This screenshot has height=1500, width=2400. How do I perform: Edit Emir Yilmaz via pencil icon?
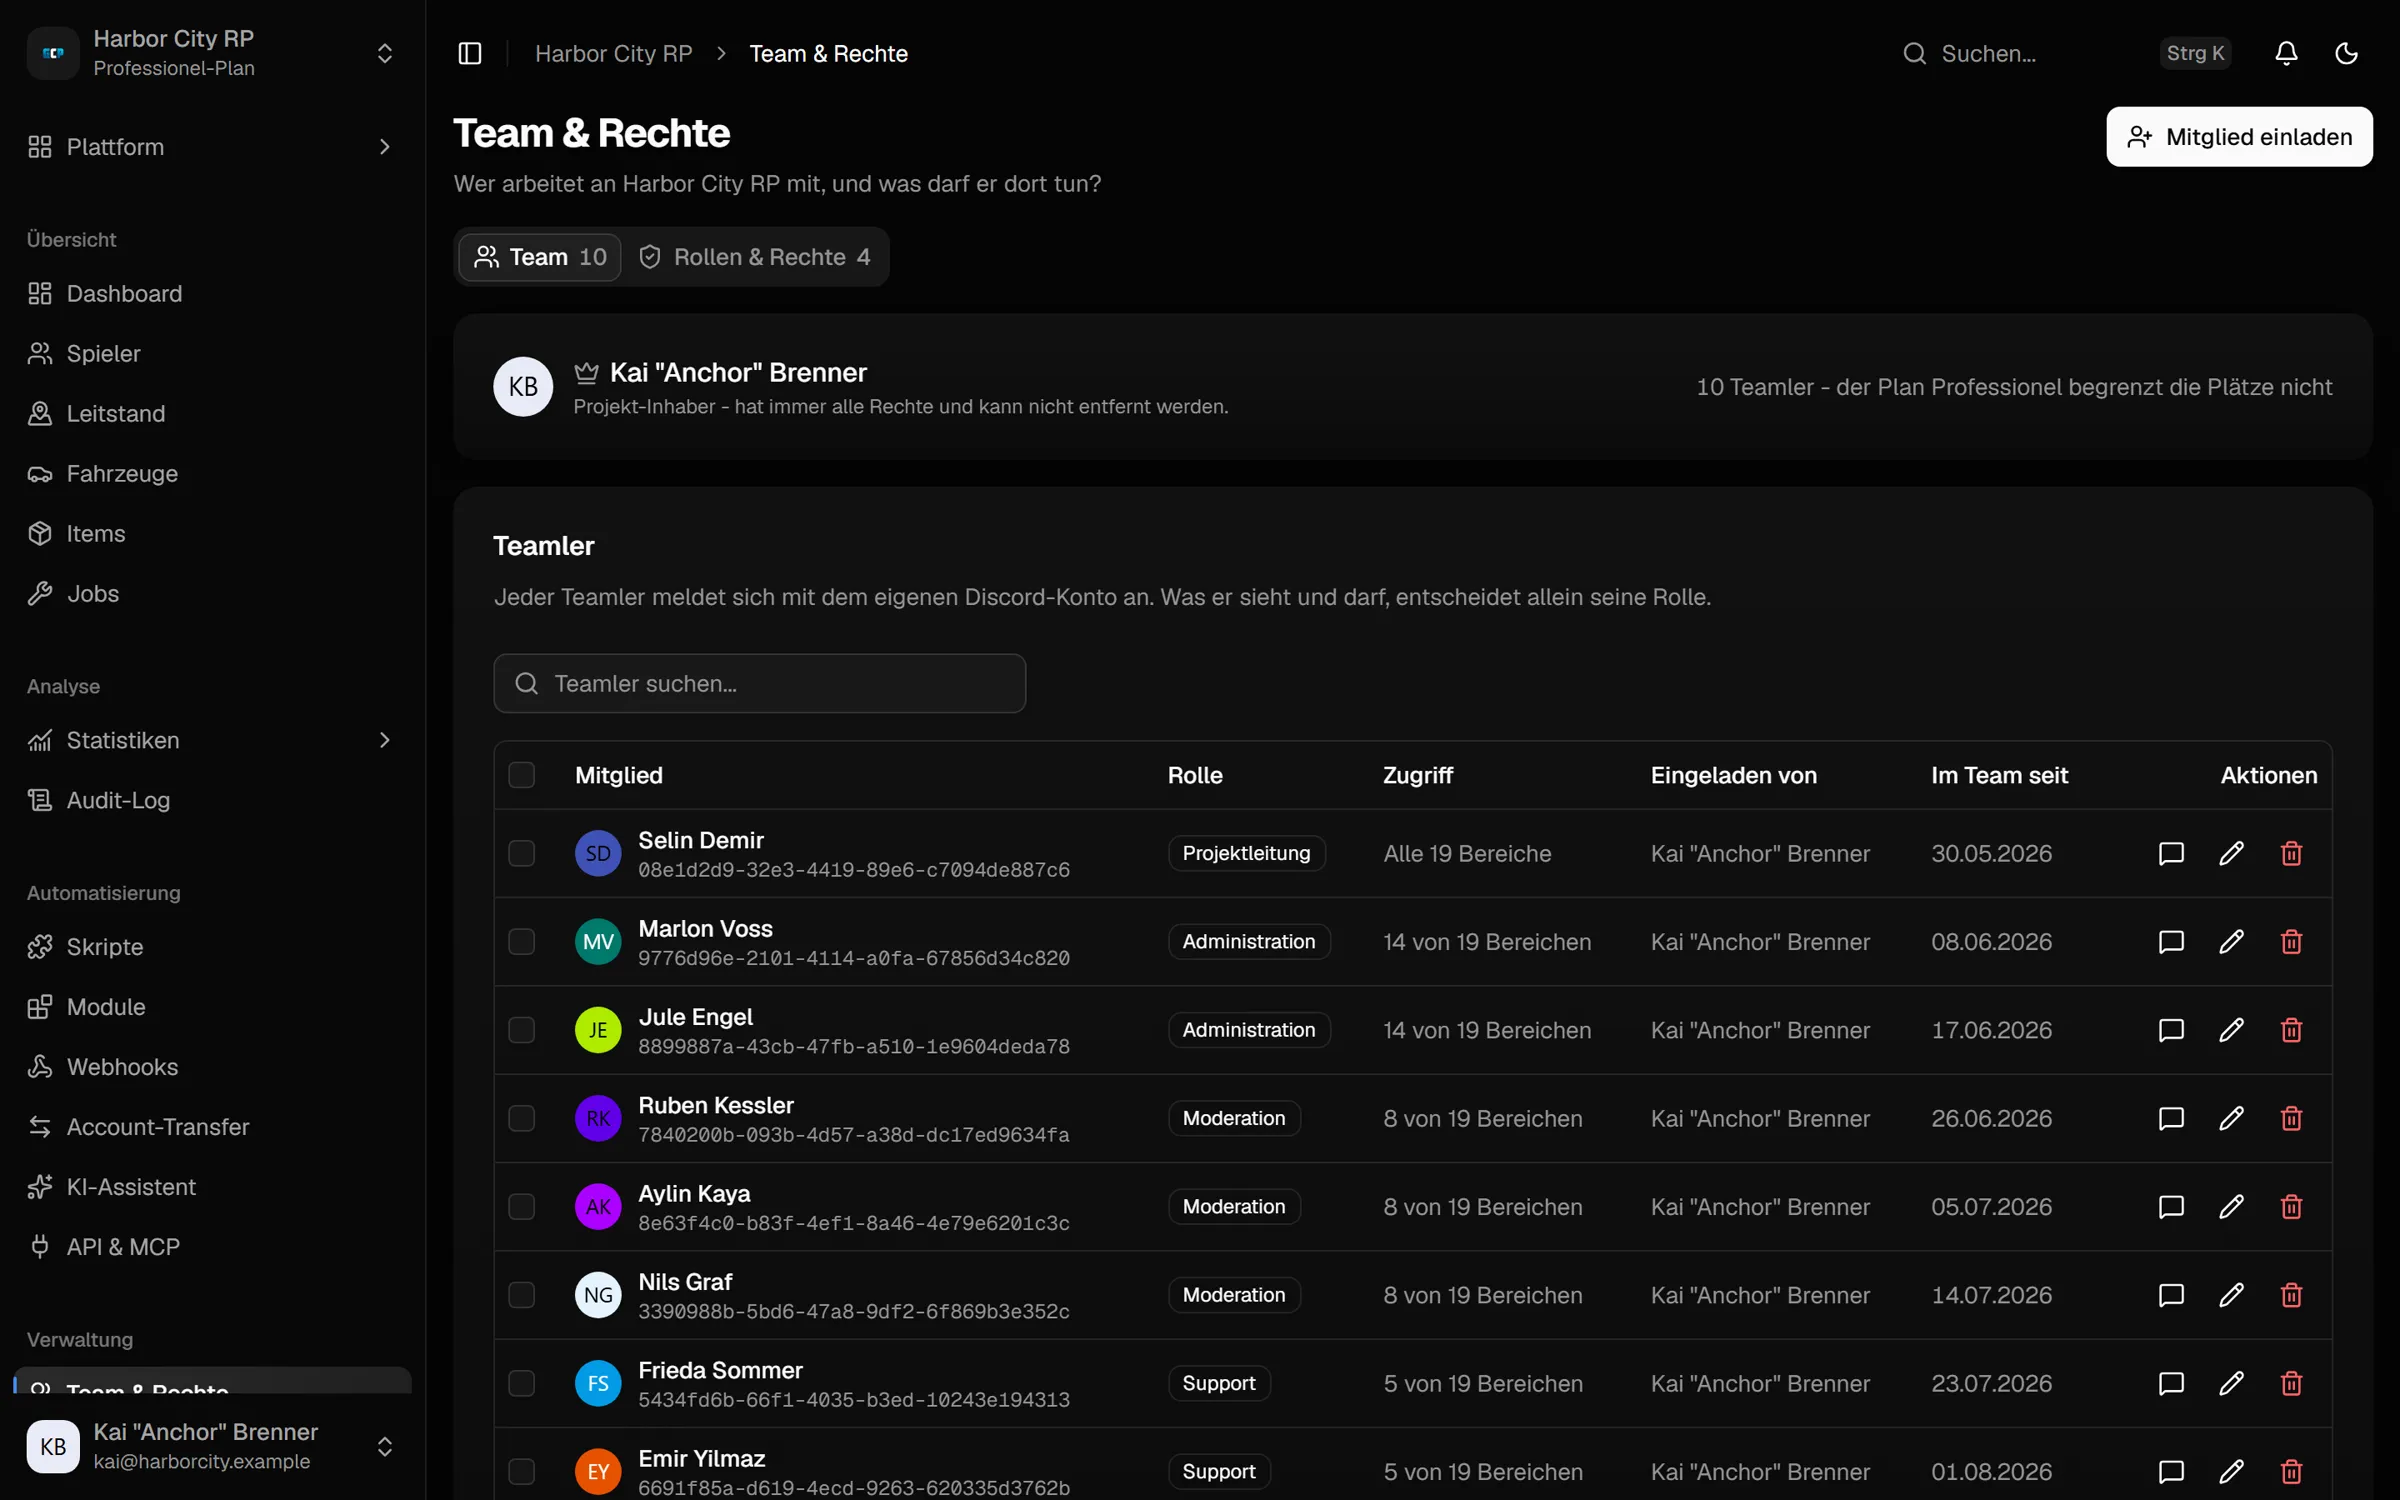pyautogui.click(x=2231, y=1471)
